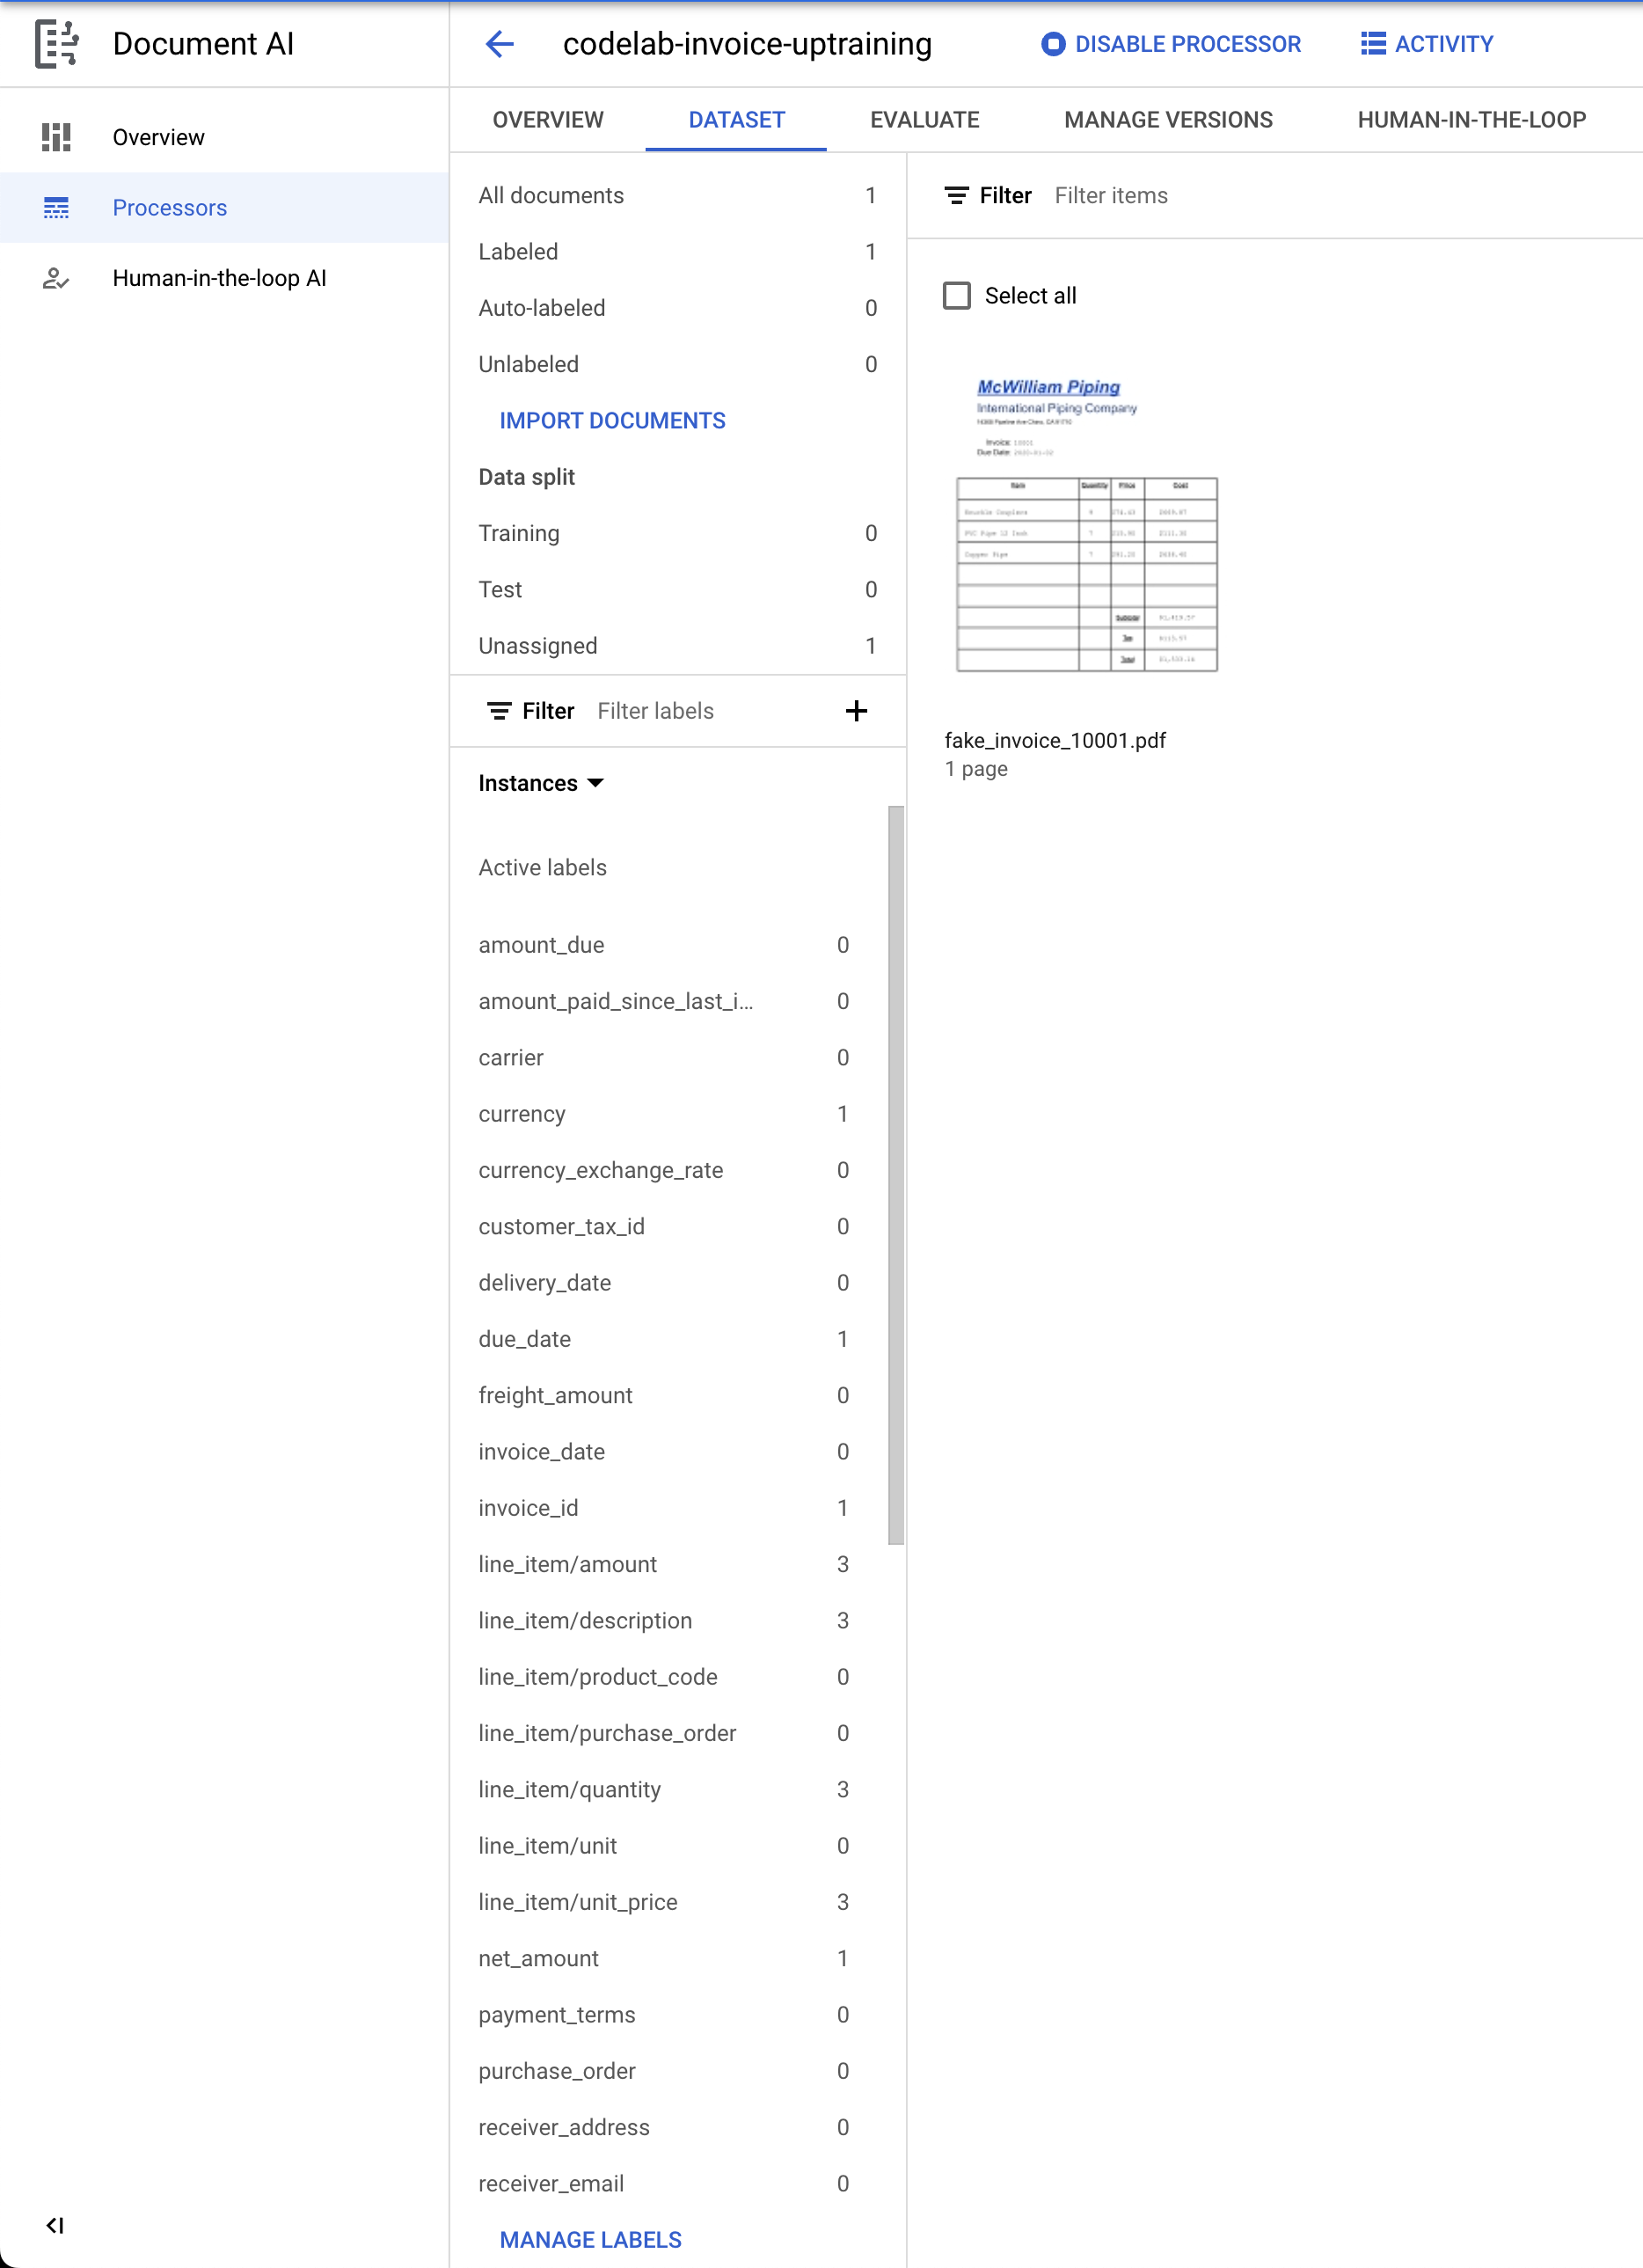Open the Manage Versions tab
The width and height of the screenshot is (1643, 2268).
click(x=1168, y=120)
